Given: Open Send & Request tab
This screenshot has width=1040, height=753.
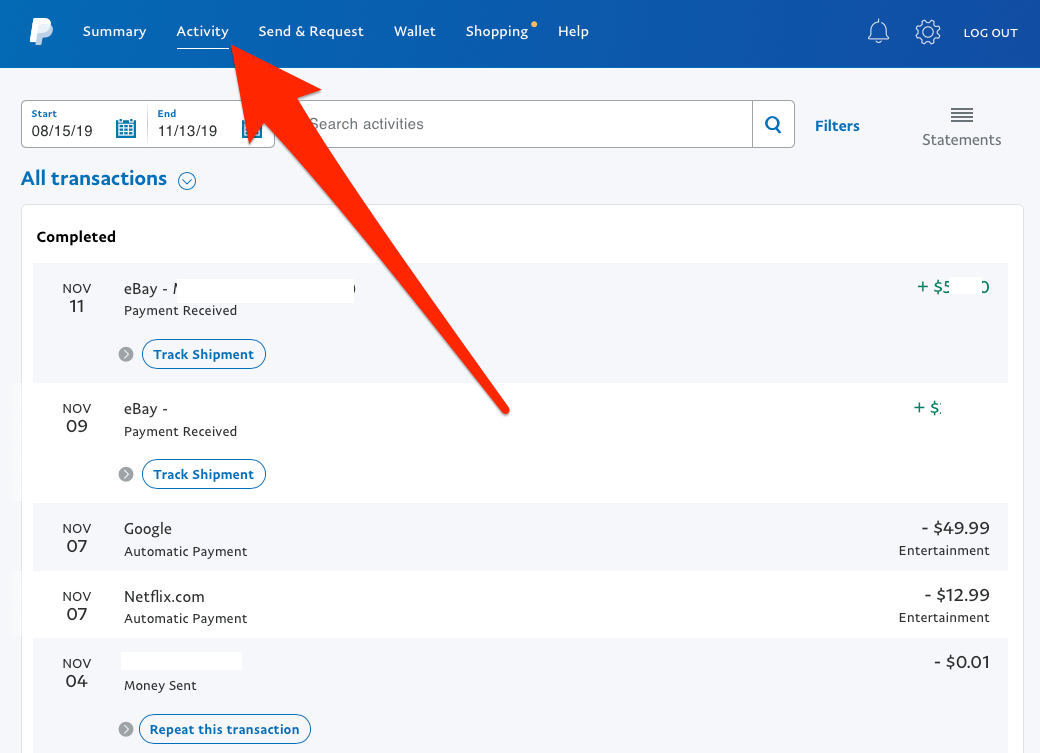Looking at the screenshot, I should [x=311, y=31].
